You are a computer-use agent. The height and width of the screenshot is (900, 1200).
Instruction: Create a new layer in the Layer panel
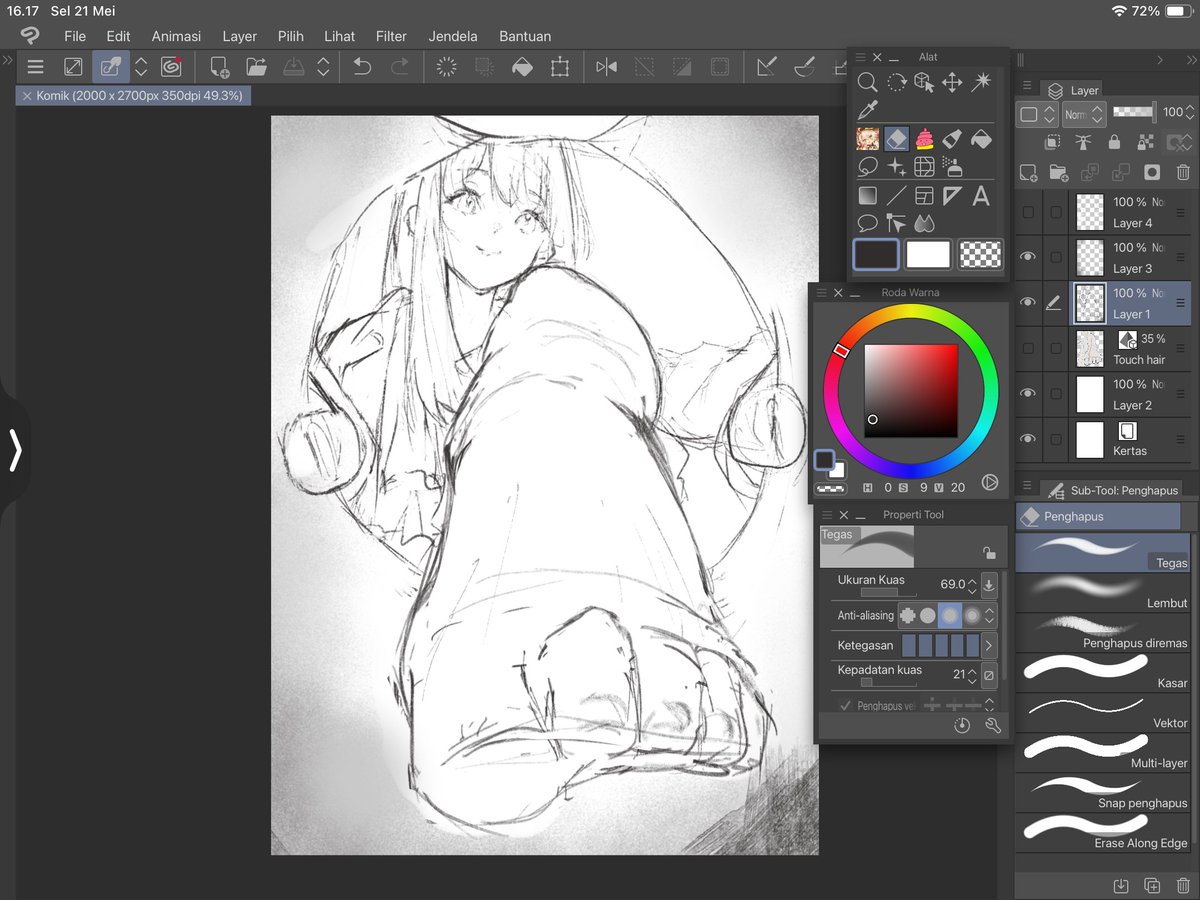pyautogui.click(x=1027, y=173)
